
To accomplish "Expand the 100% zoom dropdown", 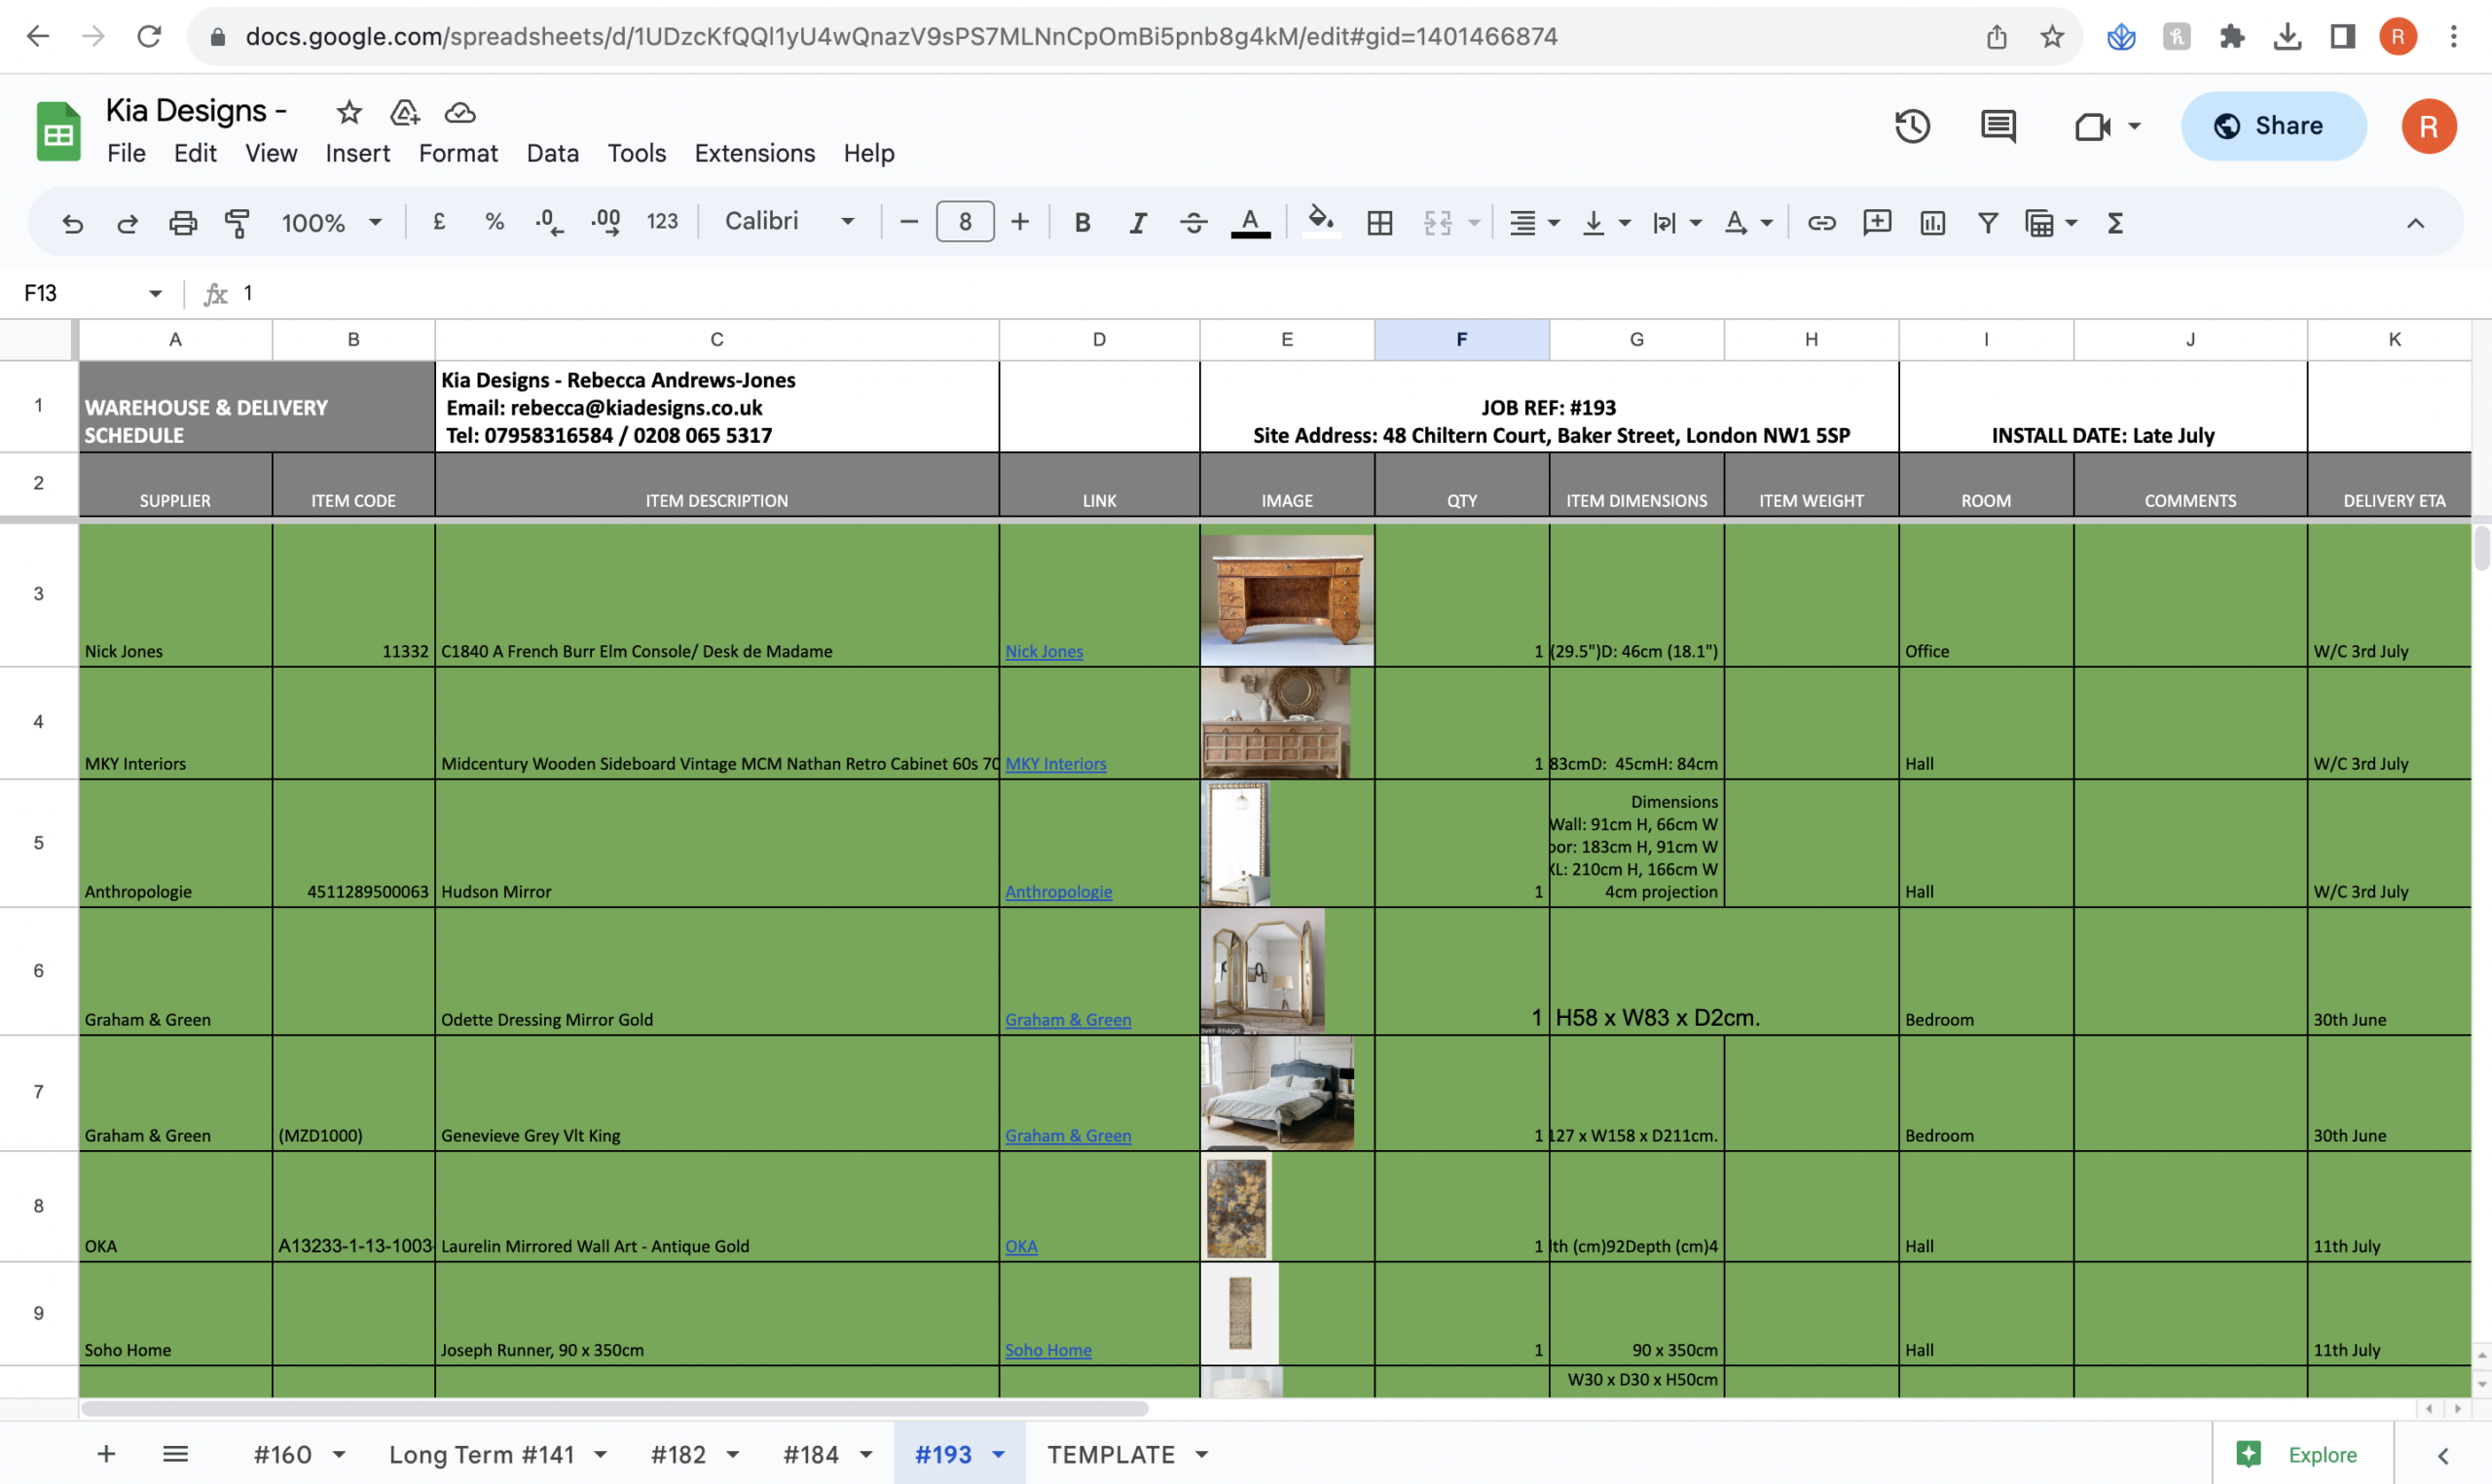I will (x=331, y=222).
